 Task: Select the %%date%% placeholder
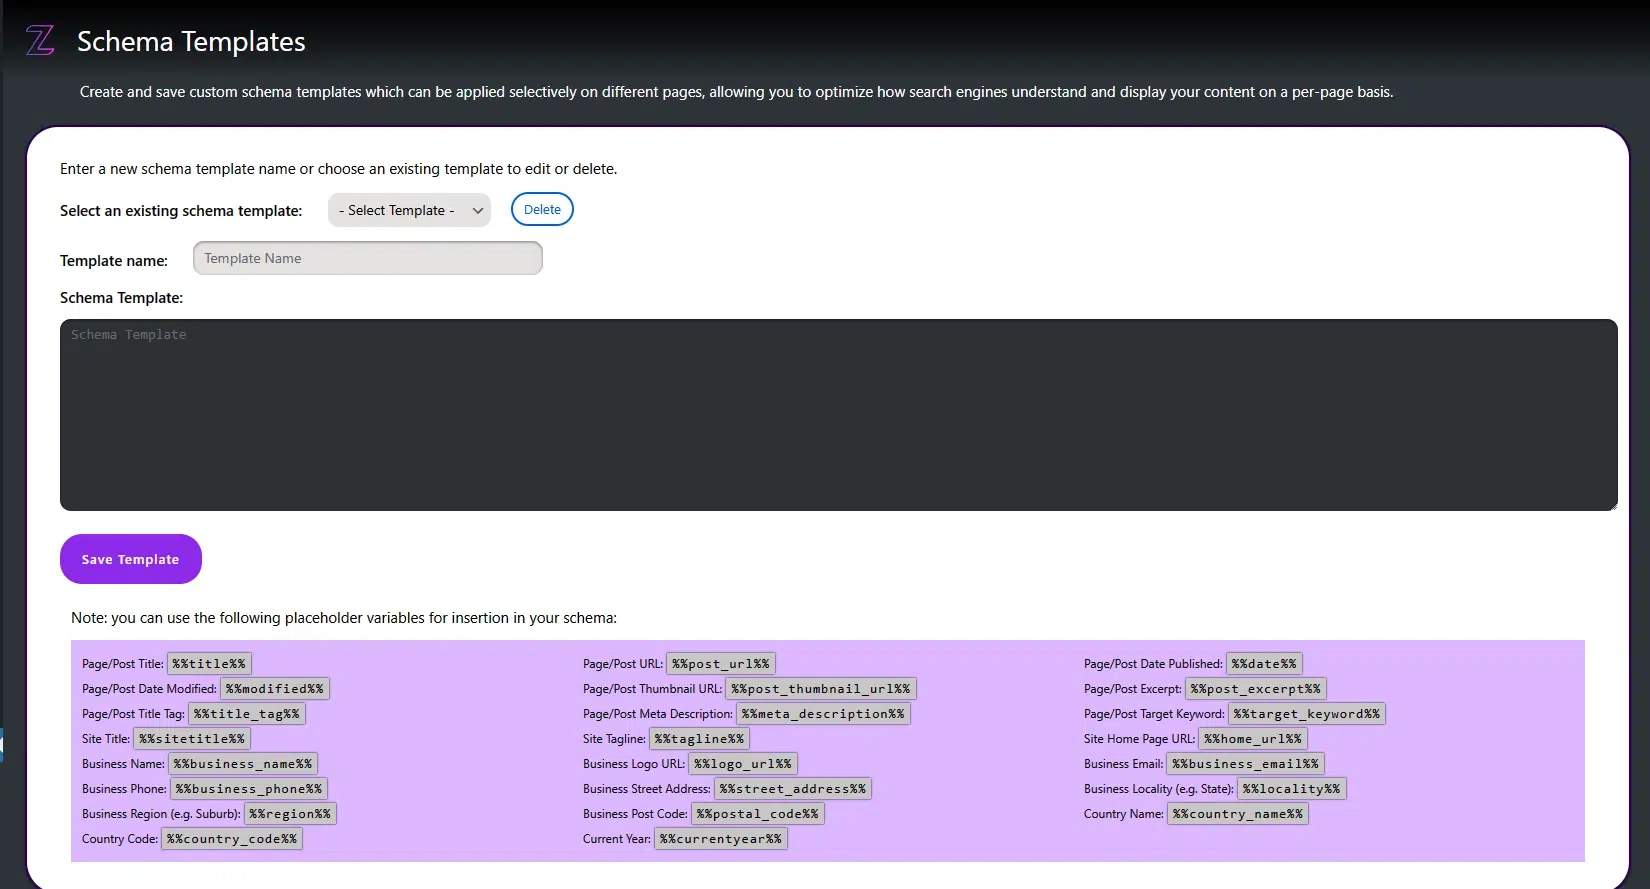tap(1264, 664)
